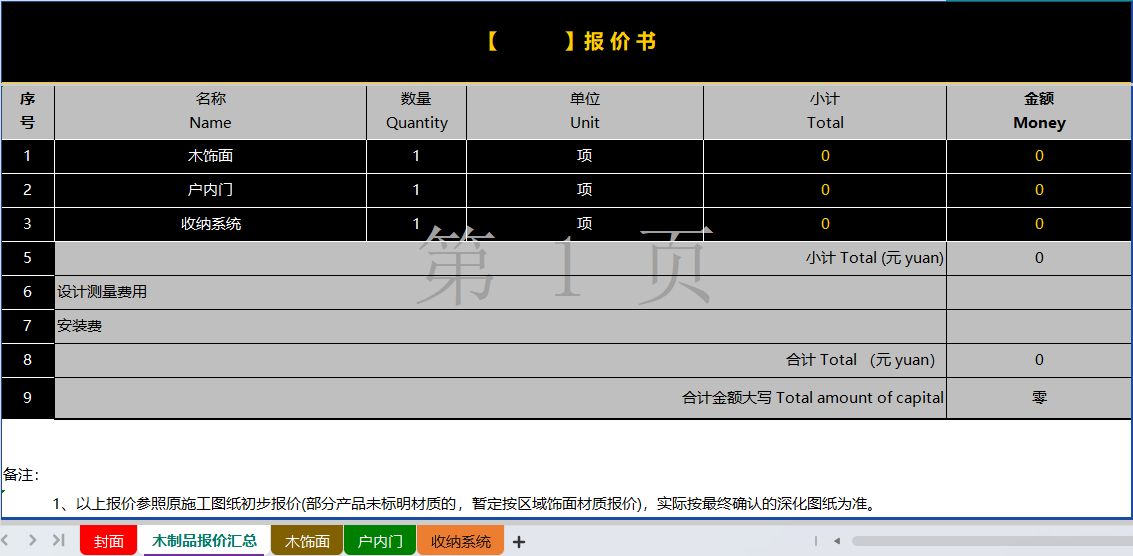The height and width of the screenshot is (556, 1133).
Task: Click the 名称 Name header cell
Action: [x=210, y=111]
